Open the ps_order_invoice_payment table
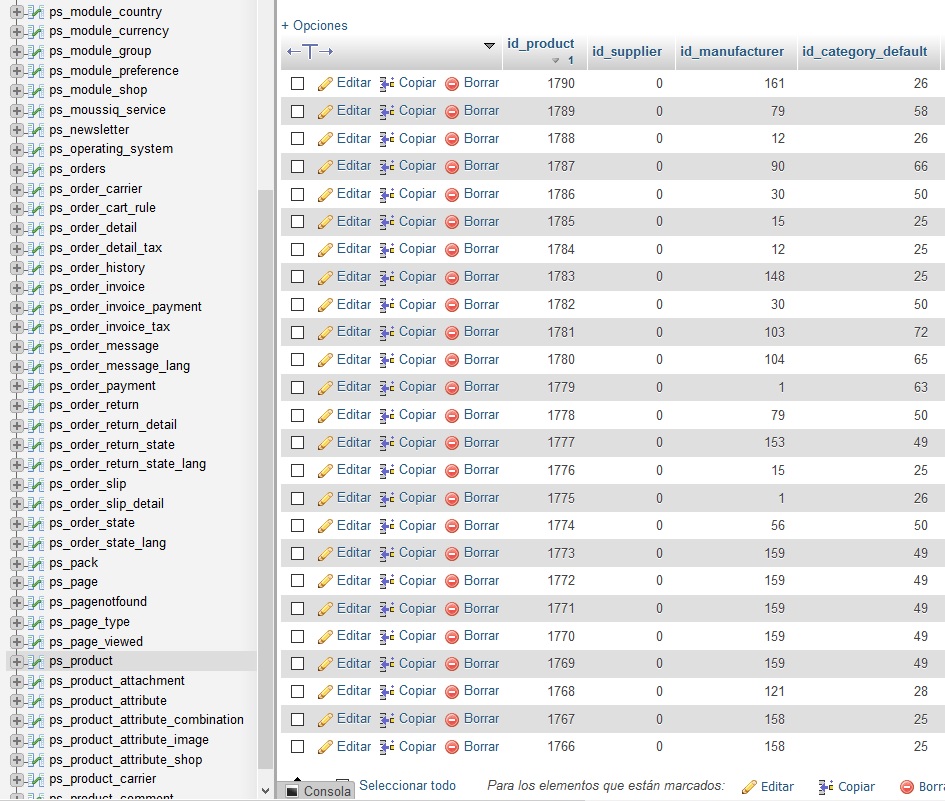The height and width of the screenshot is (801, 945). [125, 307]
